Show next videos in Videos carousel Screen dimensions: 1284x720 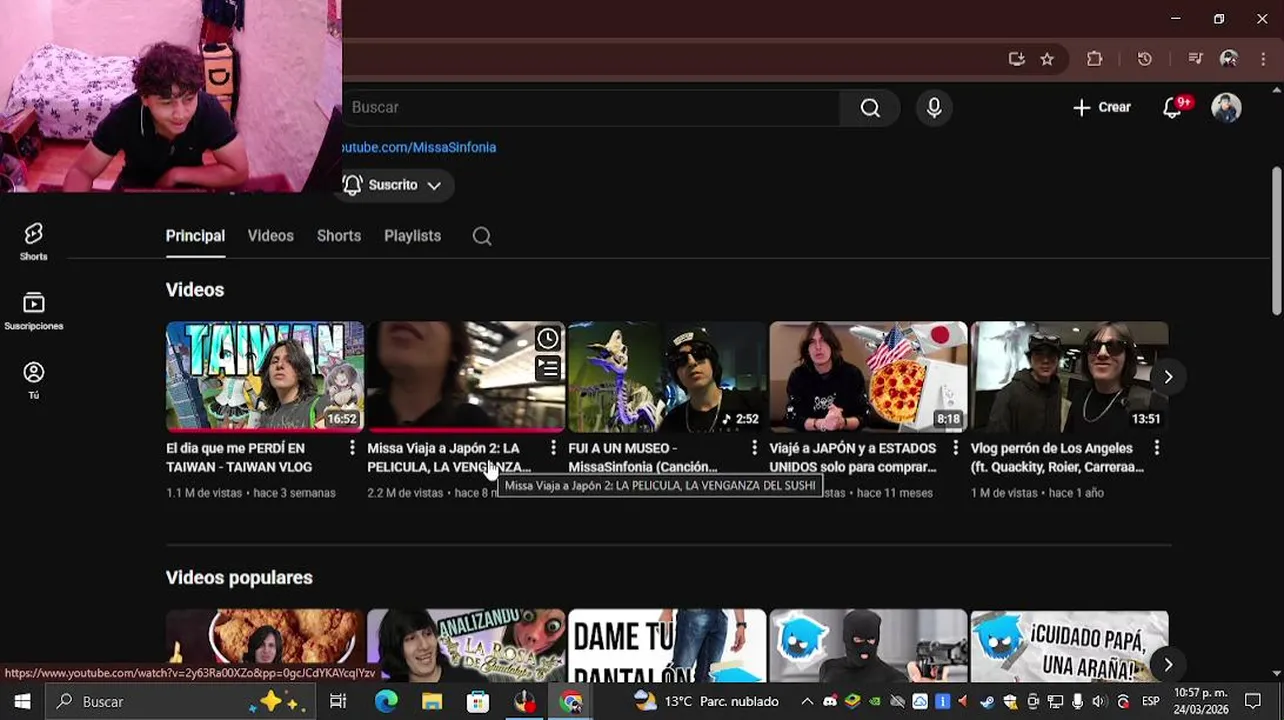click(1167, 377)
